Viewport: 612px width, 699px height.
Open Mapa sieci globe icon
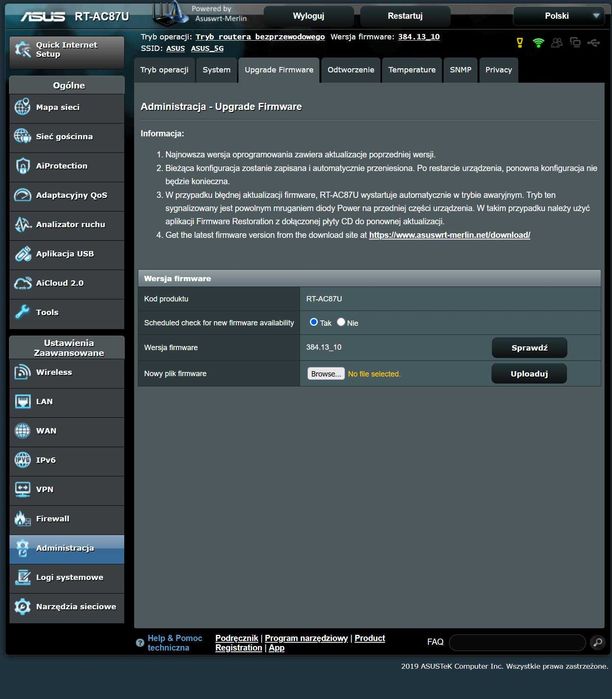[22, 107]
